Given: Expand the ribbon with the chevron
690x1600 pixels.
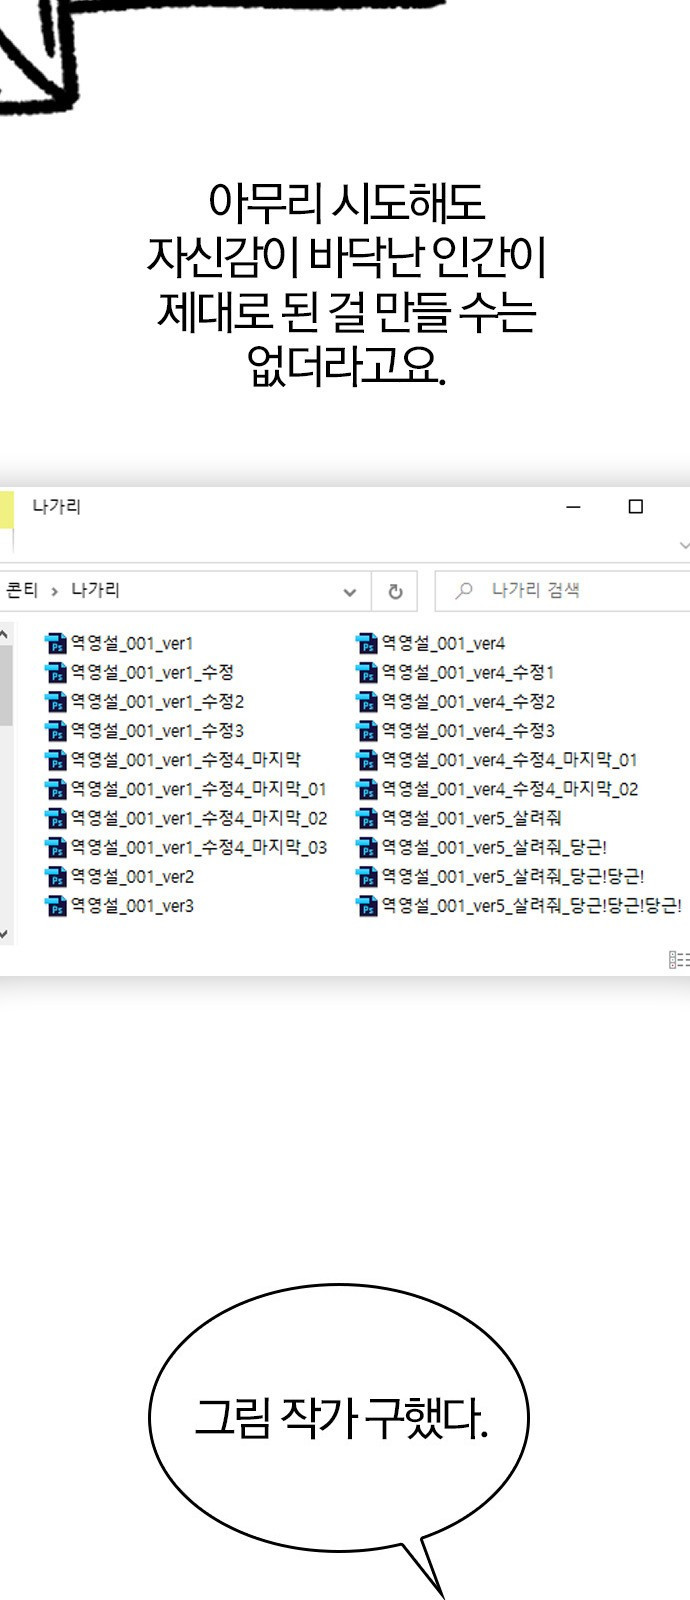Looking at the screenshot, I should [x=683, y=545].
